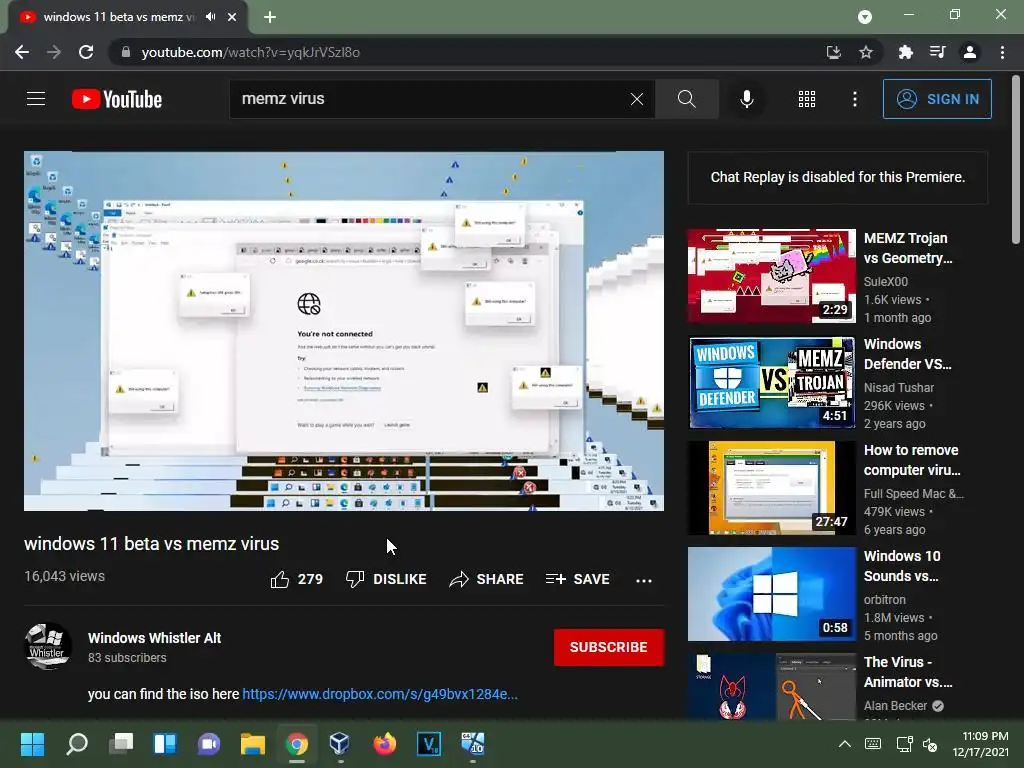
Task: Dislike the video
Action: click(386, 579)
